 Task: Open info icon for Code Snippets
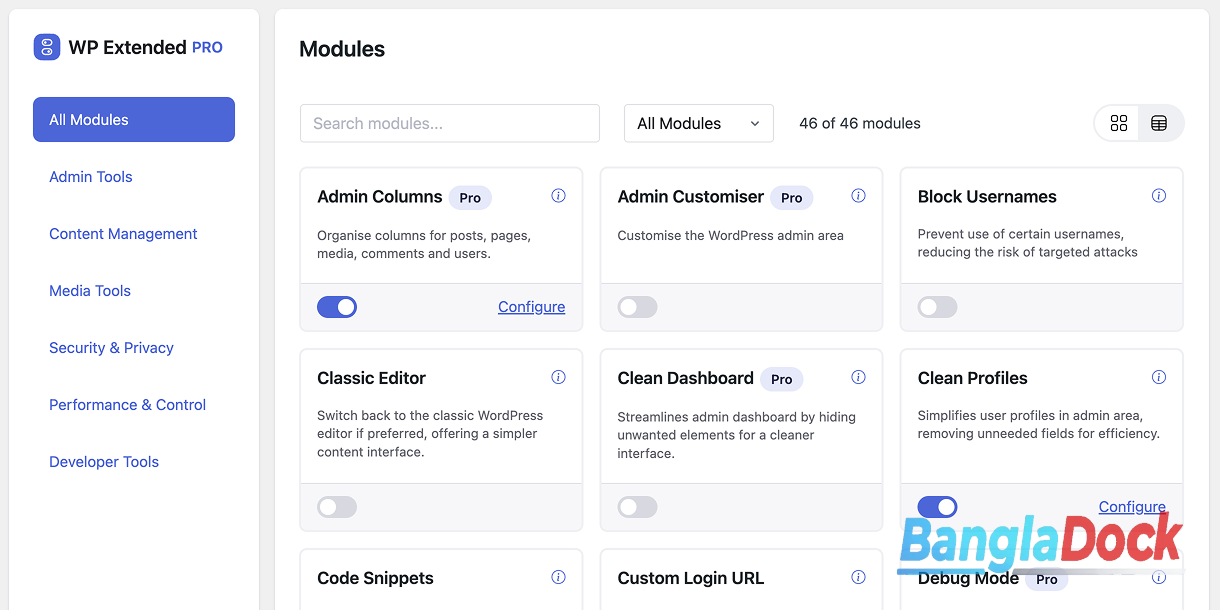[x=558, y=577]
